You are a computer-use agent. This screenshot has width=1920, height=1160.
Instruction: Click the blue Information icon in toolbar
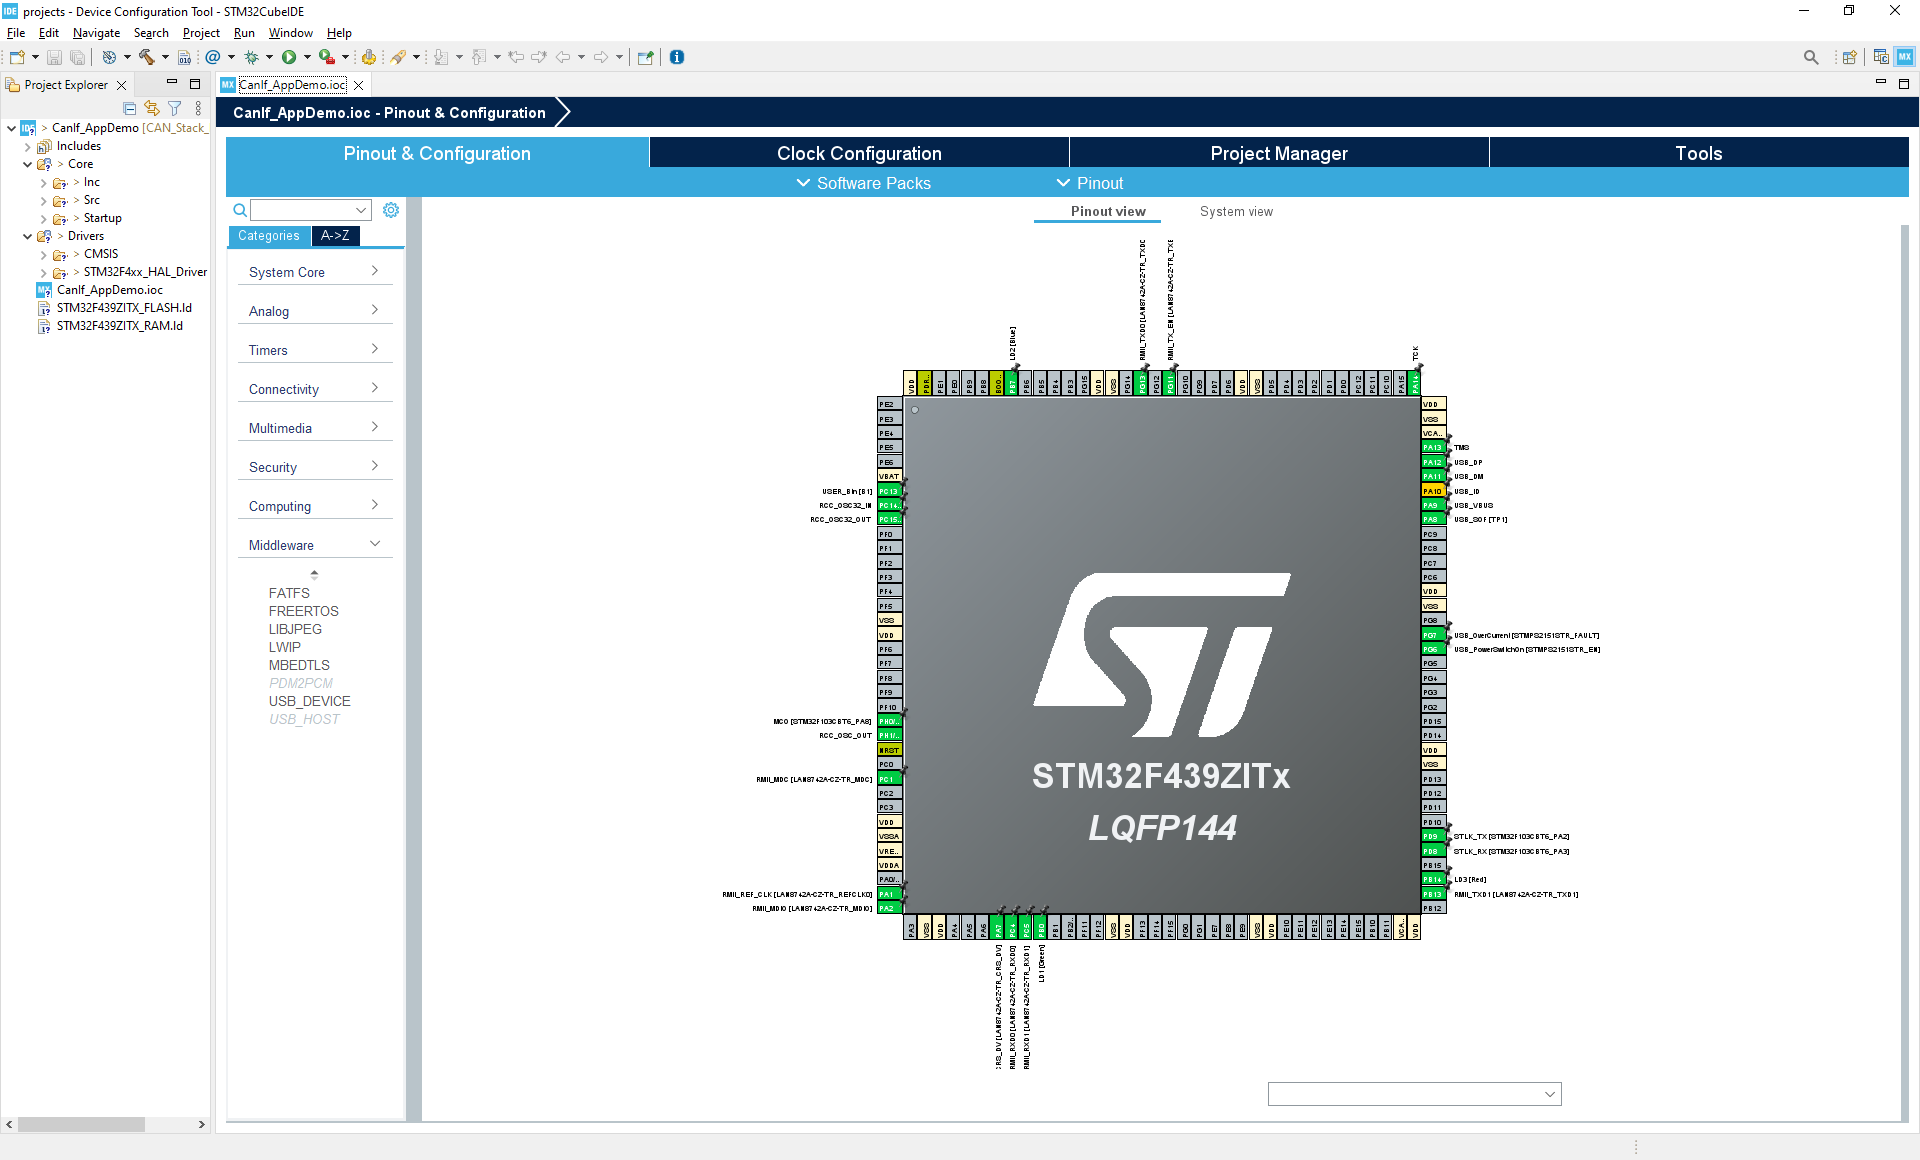pyautogui.click(x=677, y=57)
